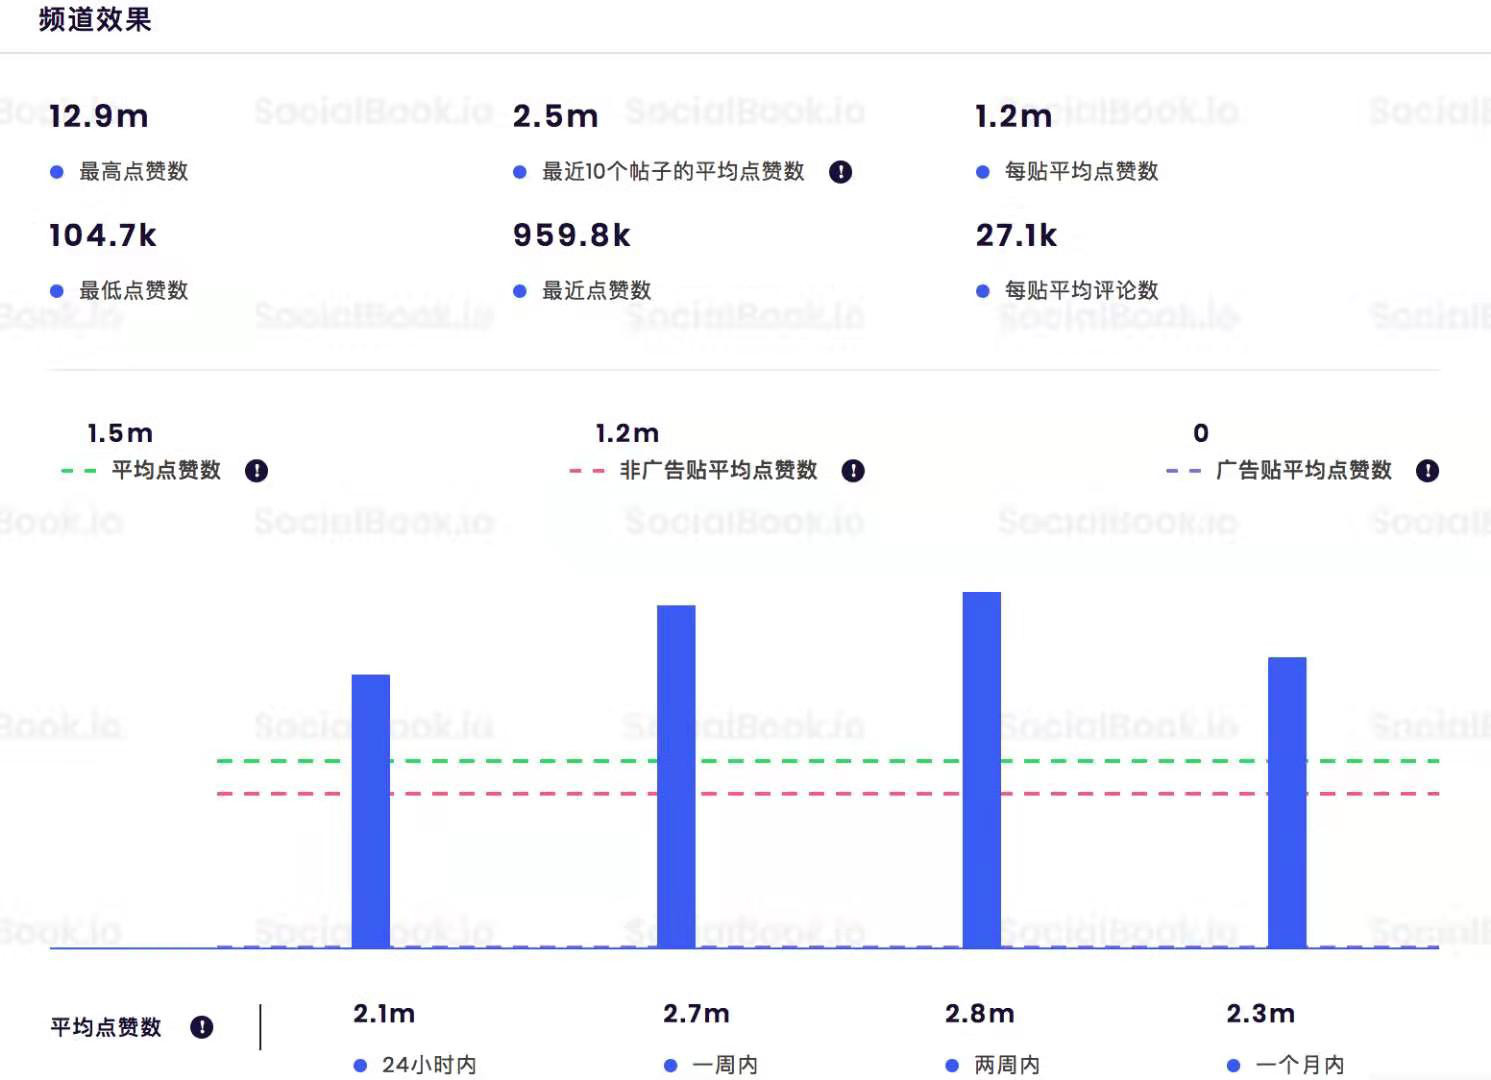Click the 1.5m average likes value

pos(120,433)
